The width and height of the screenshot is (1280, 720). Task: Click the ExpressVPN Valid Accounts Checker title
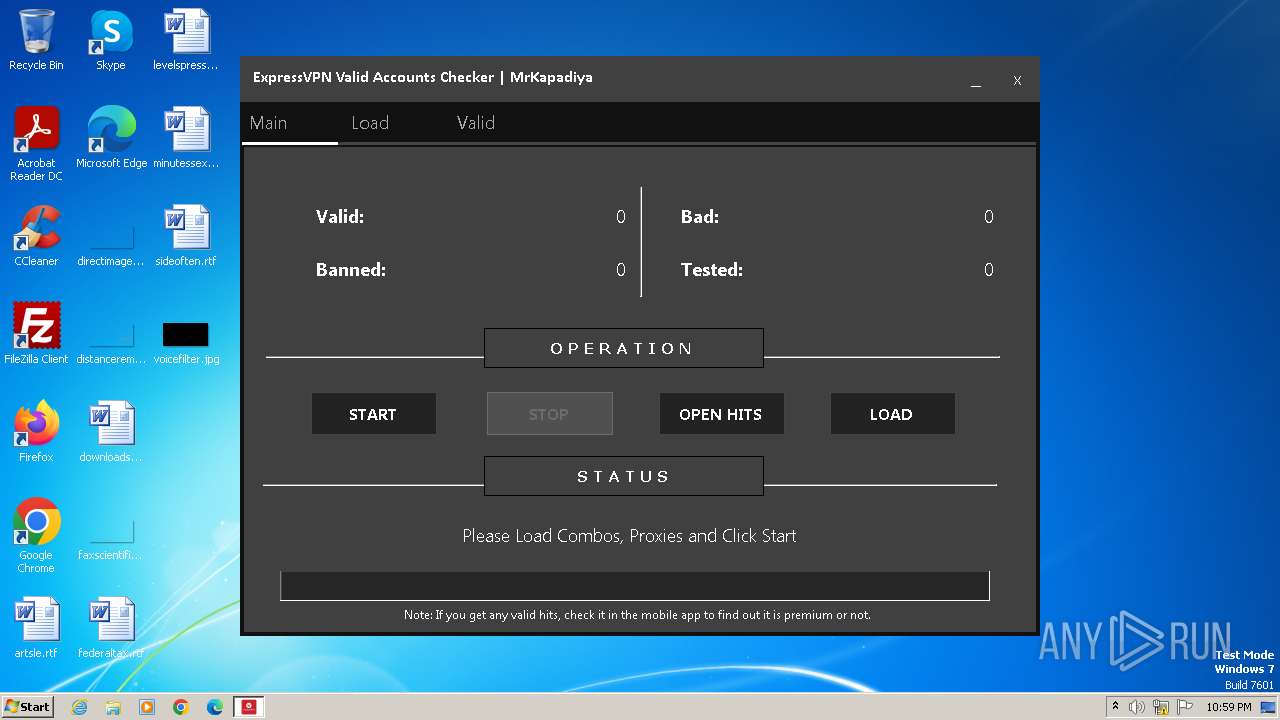pyautogui.click(x=422, y=77)
